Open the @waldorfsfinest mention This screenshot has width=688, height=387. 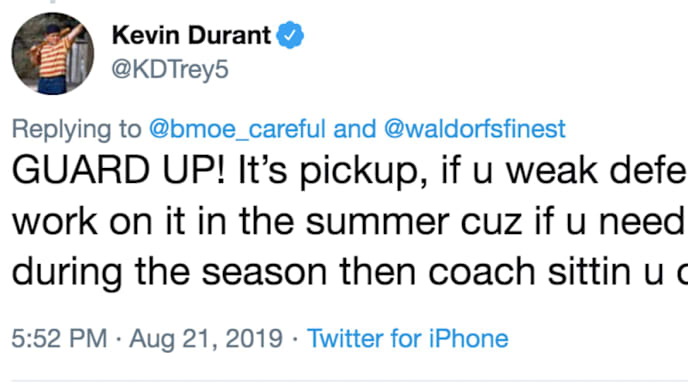[x=475, y=129]
